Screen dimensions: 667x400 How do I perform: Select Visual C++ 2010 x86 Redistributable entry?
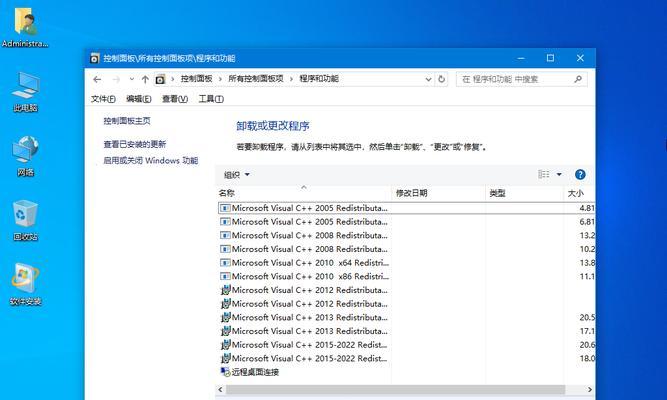406,276
